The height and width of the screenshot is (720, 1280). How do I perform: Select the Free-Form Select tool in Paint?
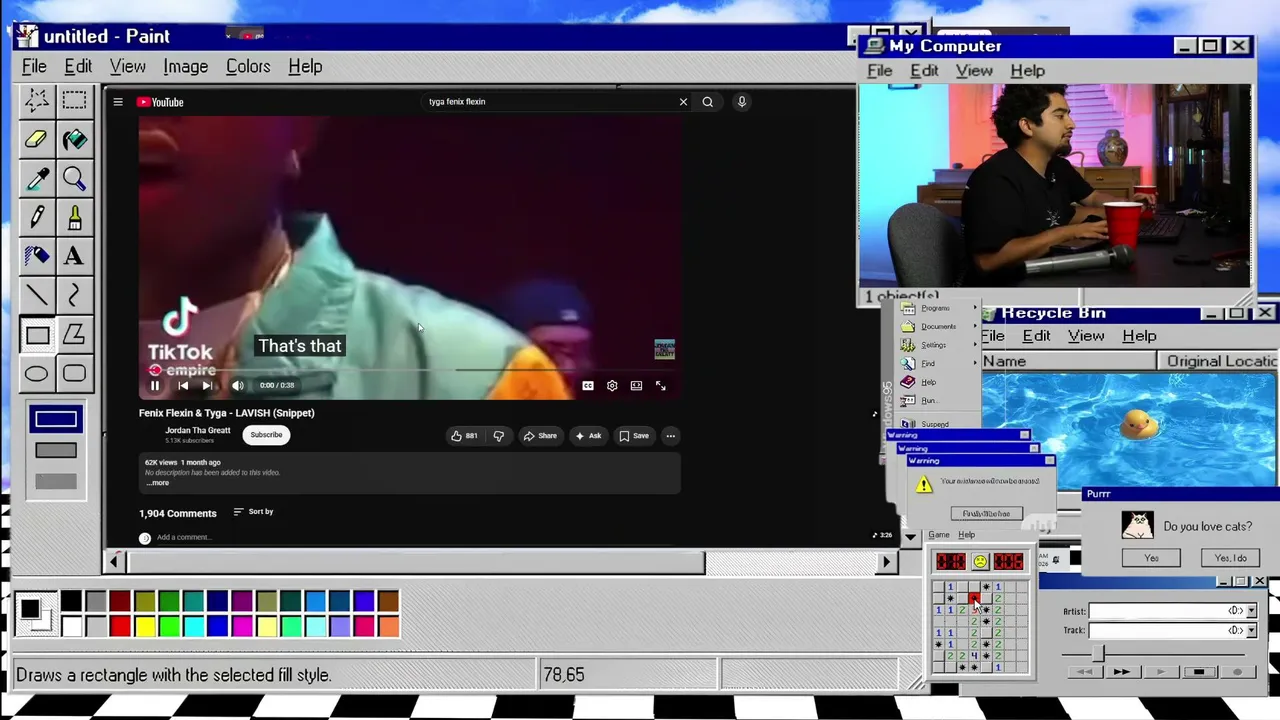tap(37, 99)
